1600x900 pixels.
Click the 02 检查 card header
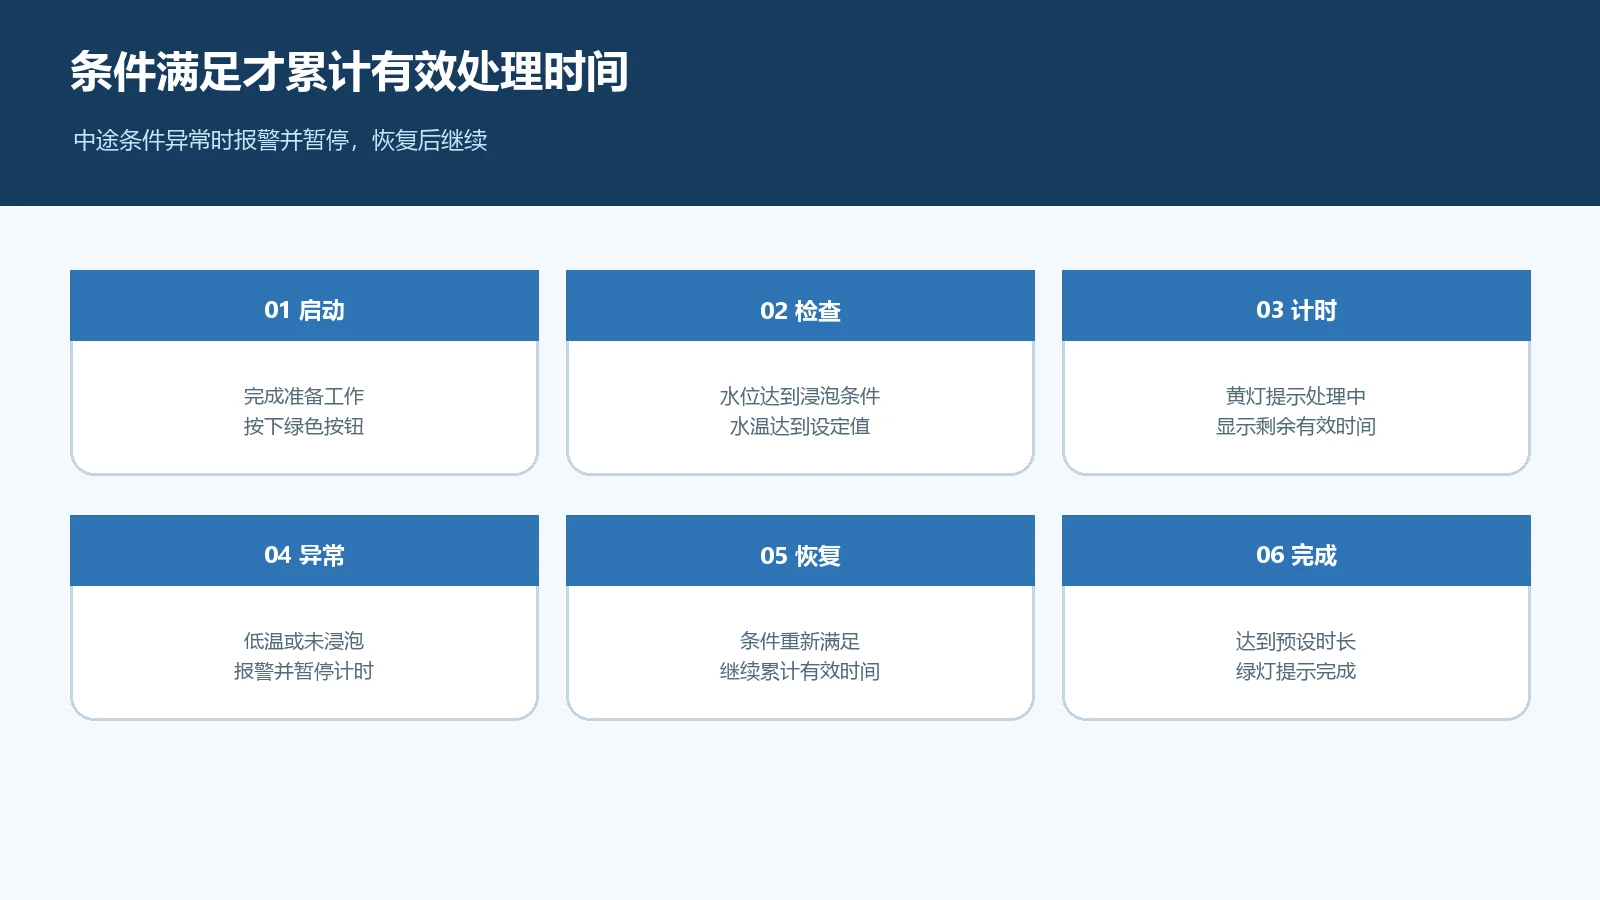click(800, 306)
